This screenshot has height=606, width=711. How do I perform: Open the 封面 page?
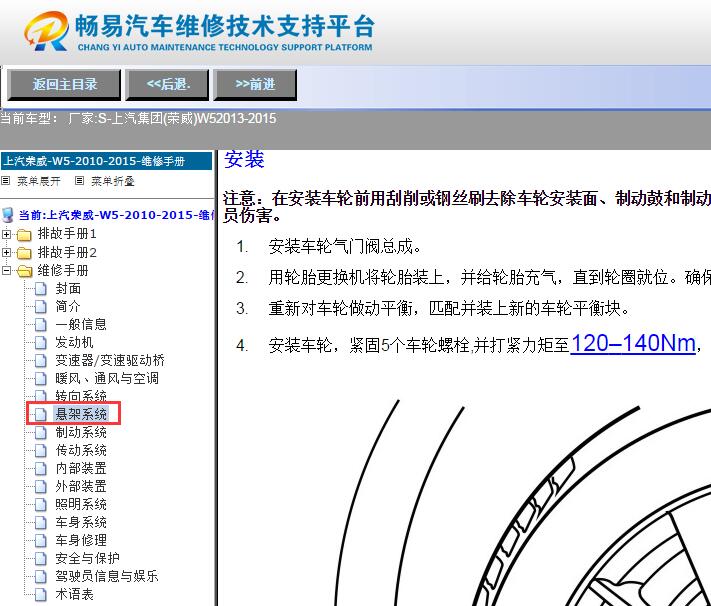[x=68, y=288]
